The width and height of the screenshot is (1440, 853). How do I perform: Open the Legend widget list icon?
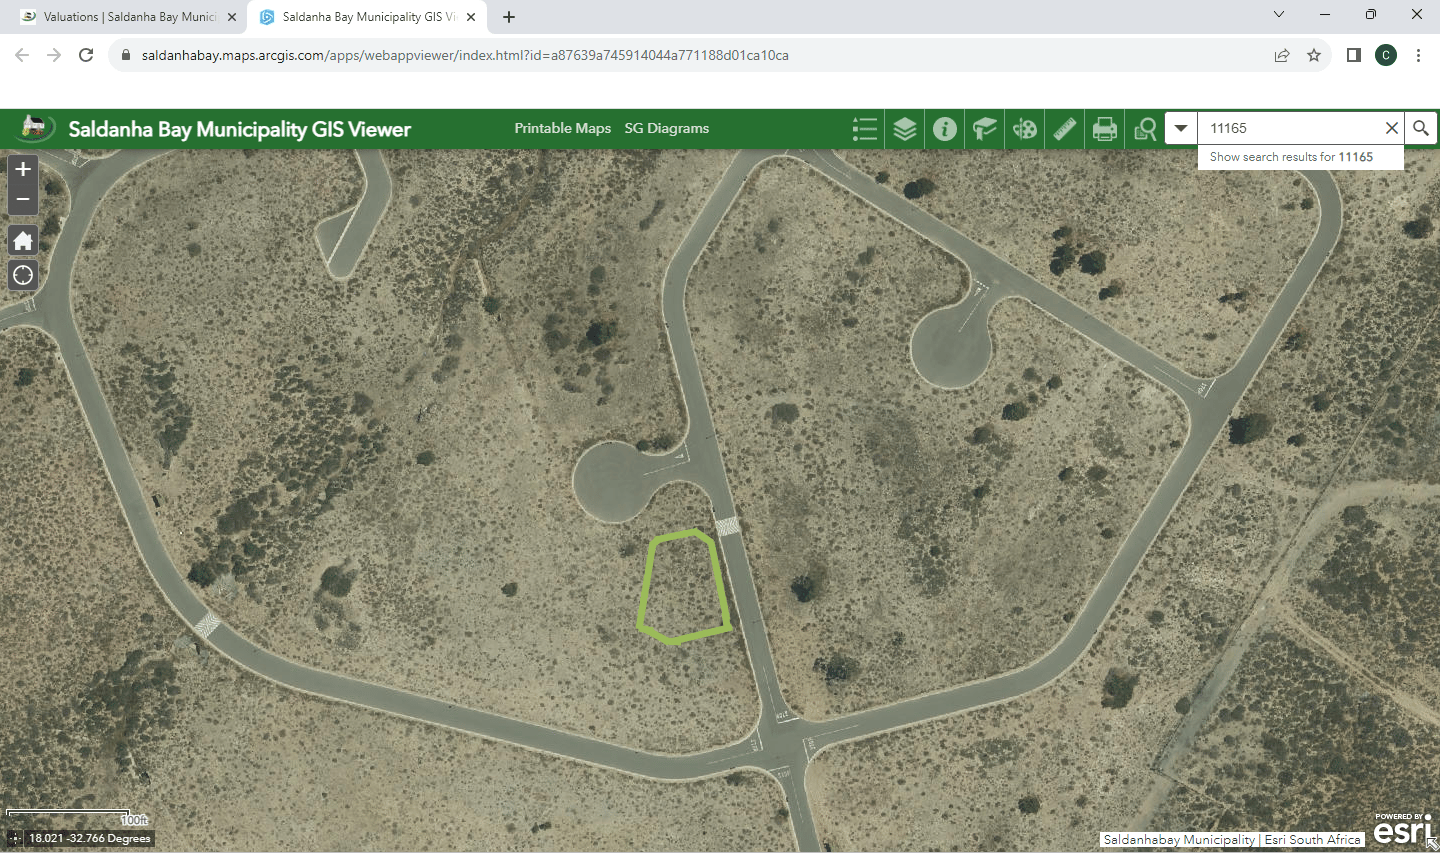[x=865, y=129]
